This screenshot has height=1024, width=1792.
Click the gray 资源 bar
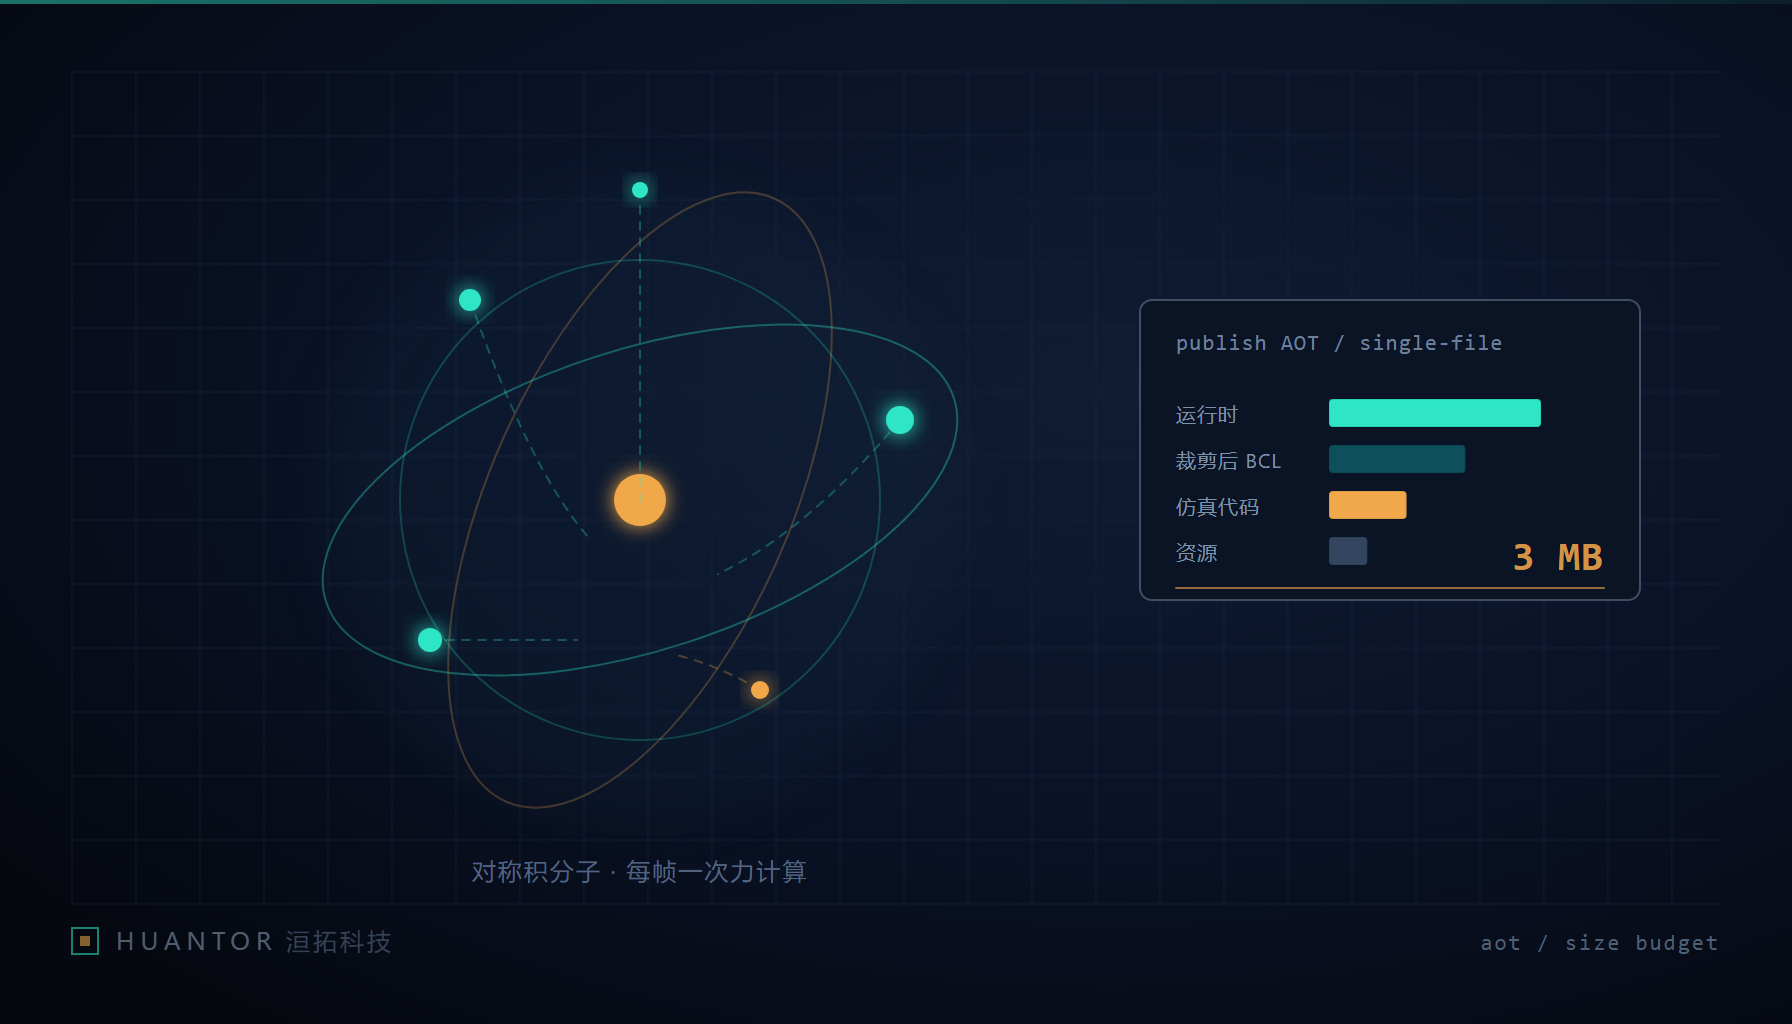pyautogui.click(x=1347, y=551)
